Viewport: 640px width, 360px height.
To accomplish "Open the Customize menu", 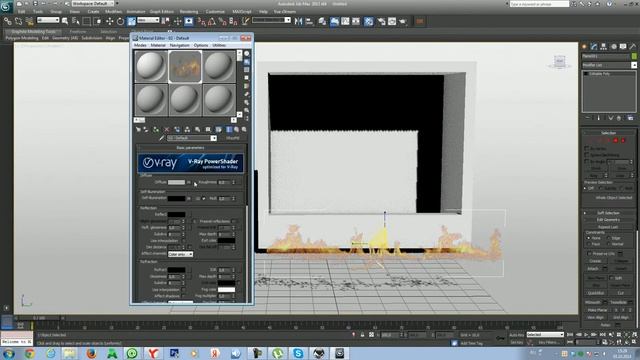I will (x=215, y=11).
